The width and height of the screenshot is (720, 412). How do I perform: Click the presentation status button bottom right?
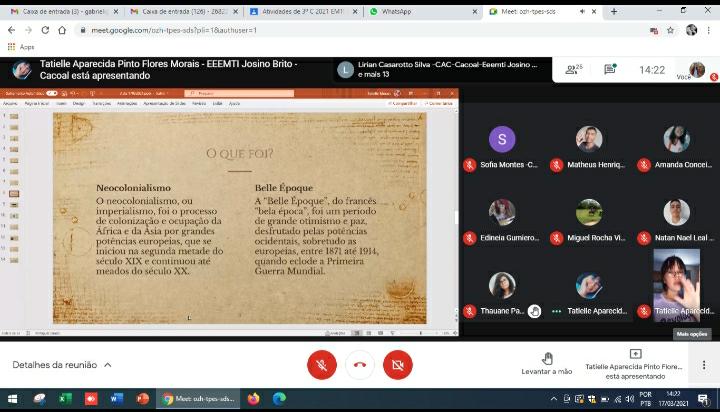(x=635, y=365)
